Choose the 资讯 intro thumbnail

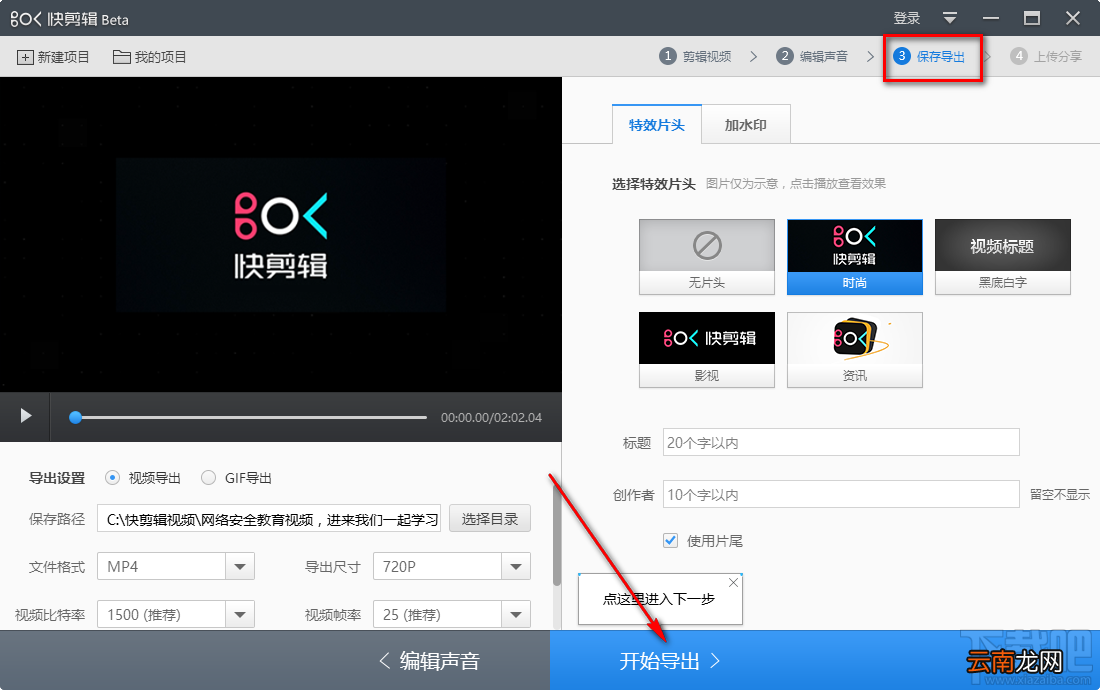click(x=854, y=349)
